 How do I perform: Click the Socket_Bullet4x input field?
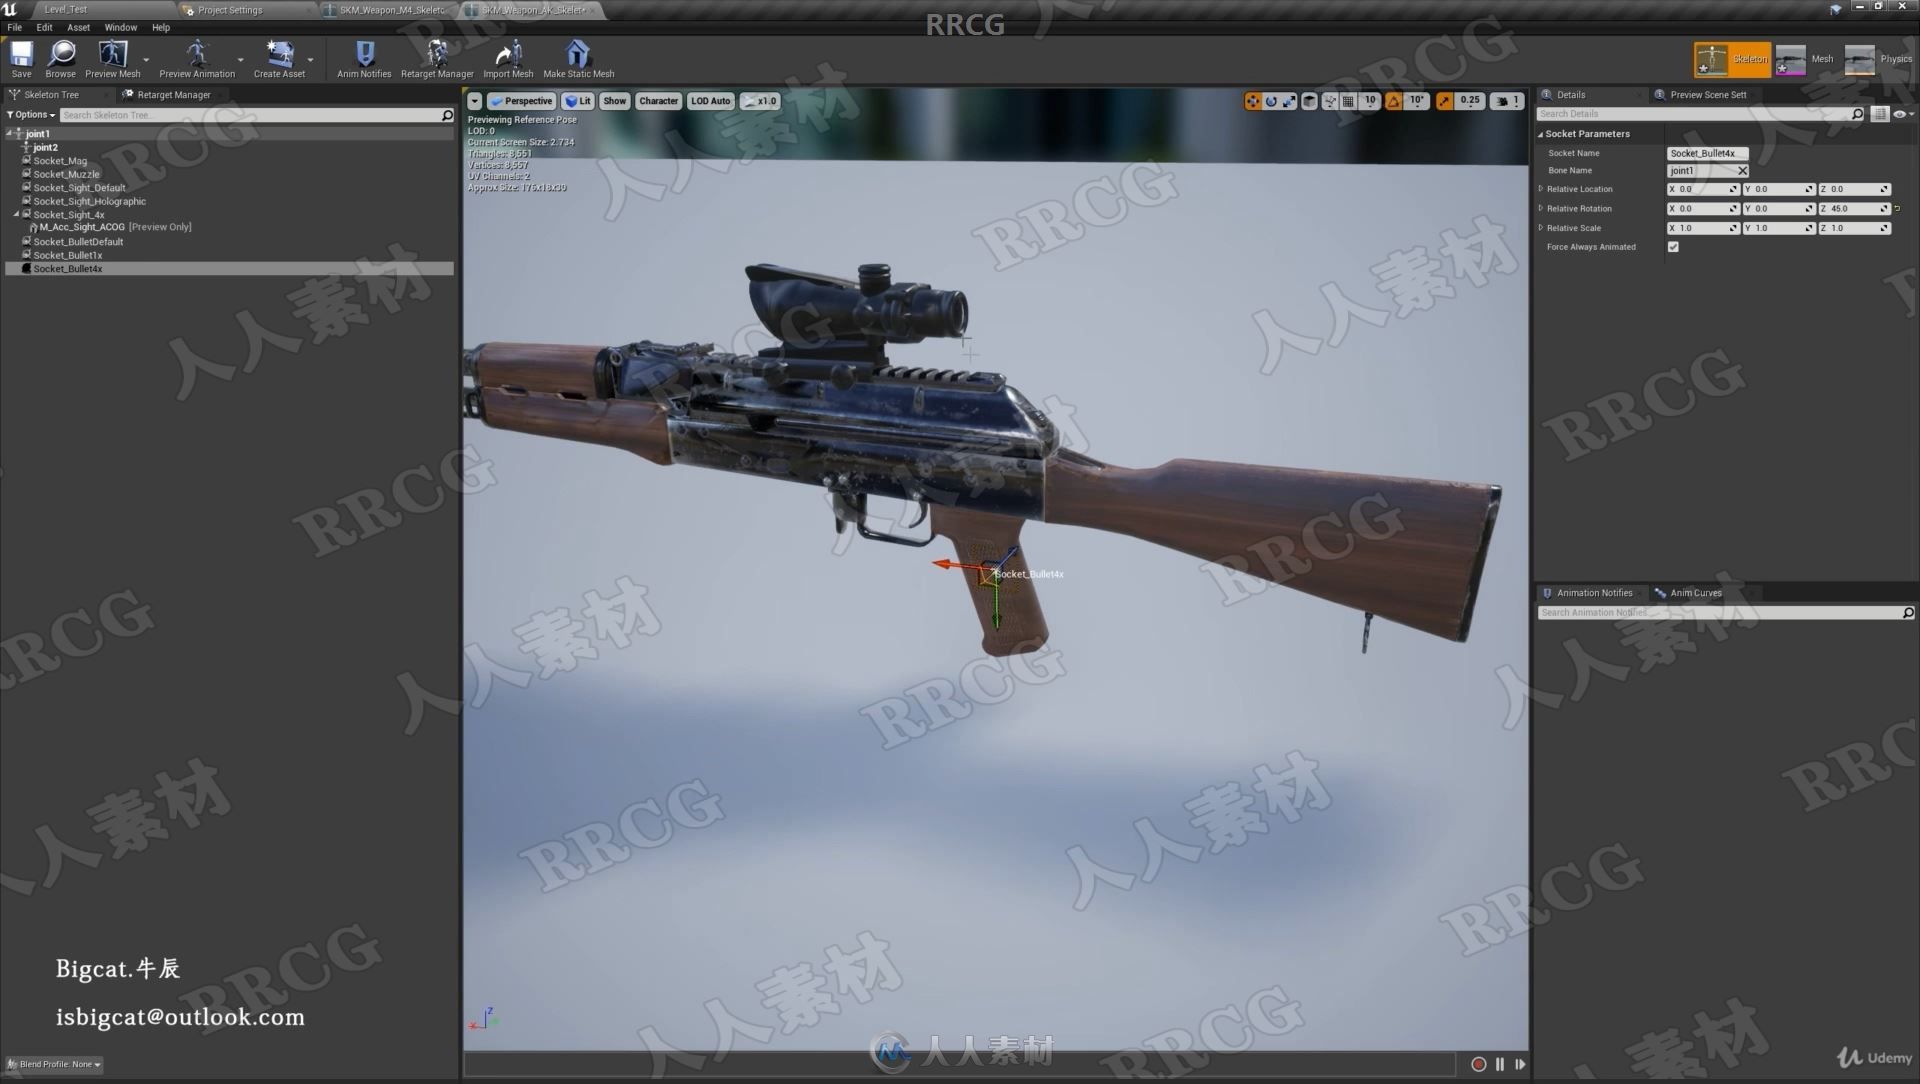pyautogui.click(x=1702, y=153)
